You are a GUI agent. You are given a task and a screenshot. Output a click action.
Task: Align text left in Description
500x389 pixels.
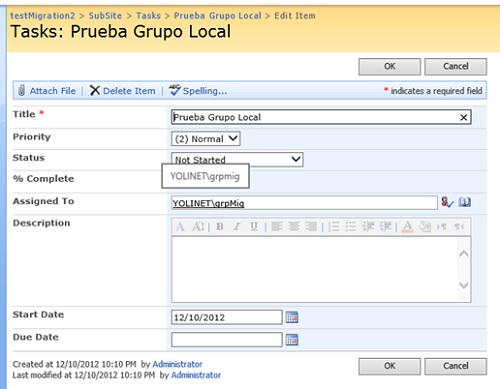coord(277,227)
